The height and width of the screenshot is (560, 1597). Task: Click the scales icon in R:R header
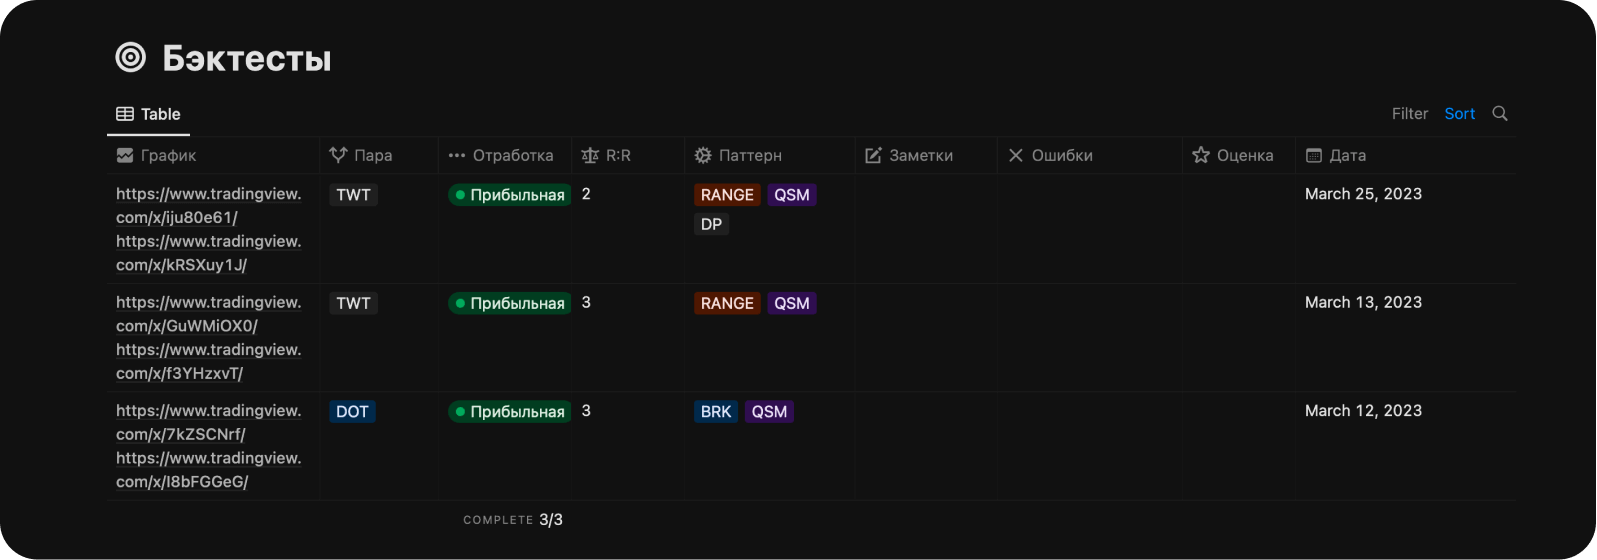pos(590,156)
